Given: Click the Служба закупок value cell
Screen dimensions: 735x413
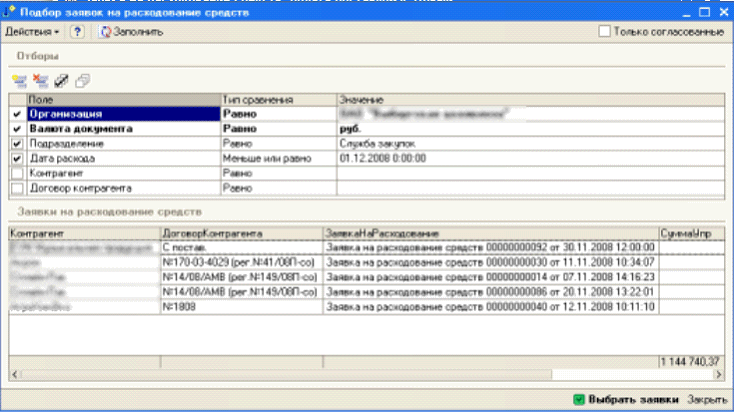Looking at the screenshot, I should [531, 143].
